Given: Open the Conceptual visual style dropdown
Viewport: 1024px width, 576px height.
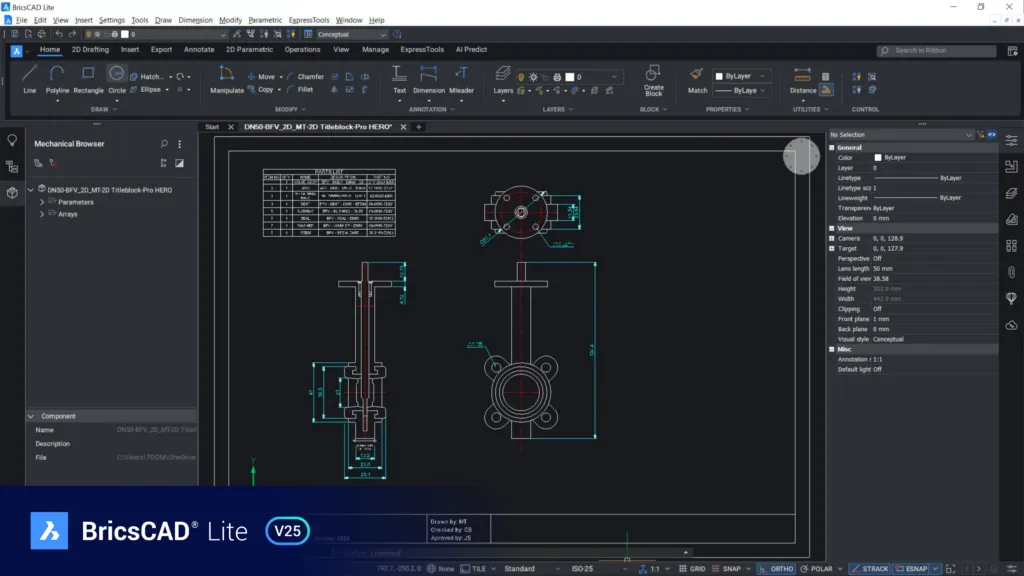Looking at the screenshot, I should [x=352, y=34].
